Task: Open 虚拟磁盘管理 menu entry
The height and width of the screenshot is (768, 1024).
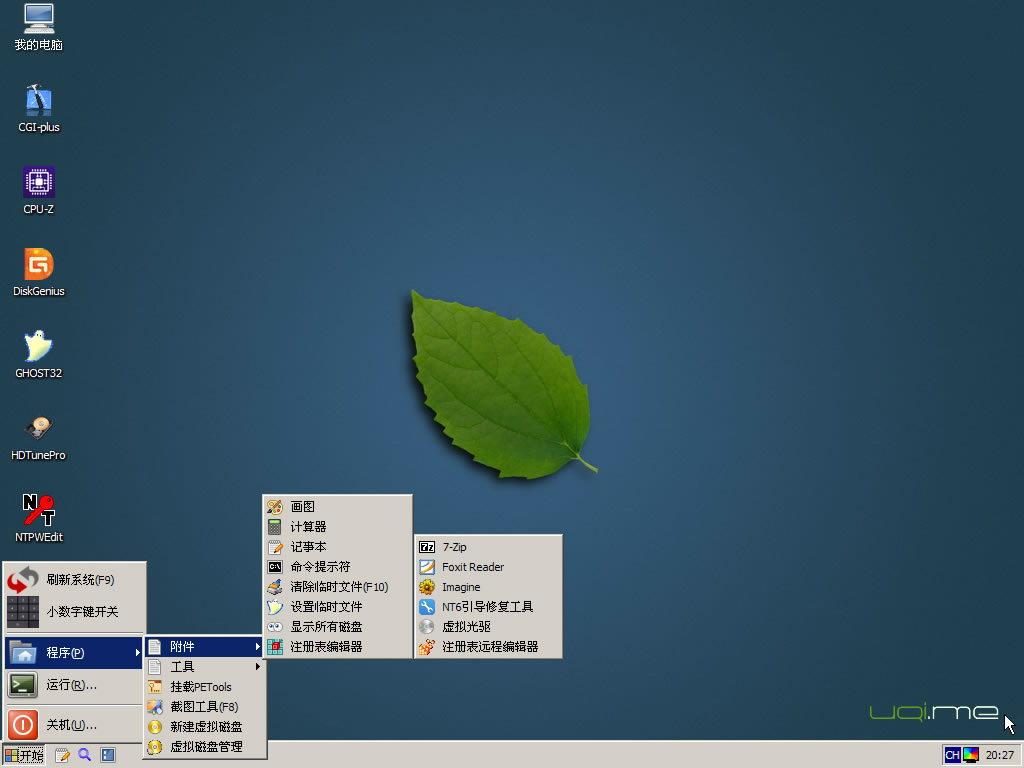Action: (x=205, y=746)
